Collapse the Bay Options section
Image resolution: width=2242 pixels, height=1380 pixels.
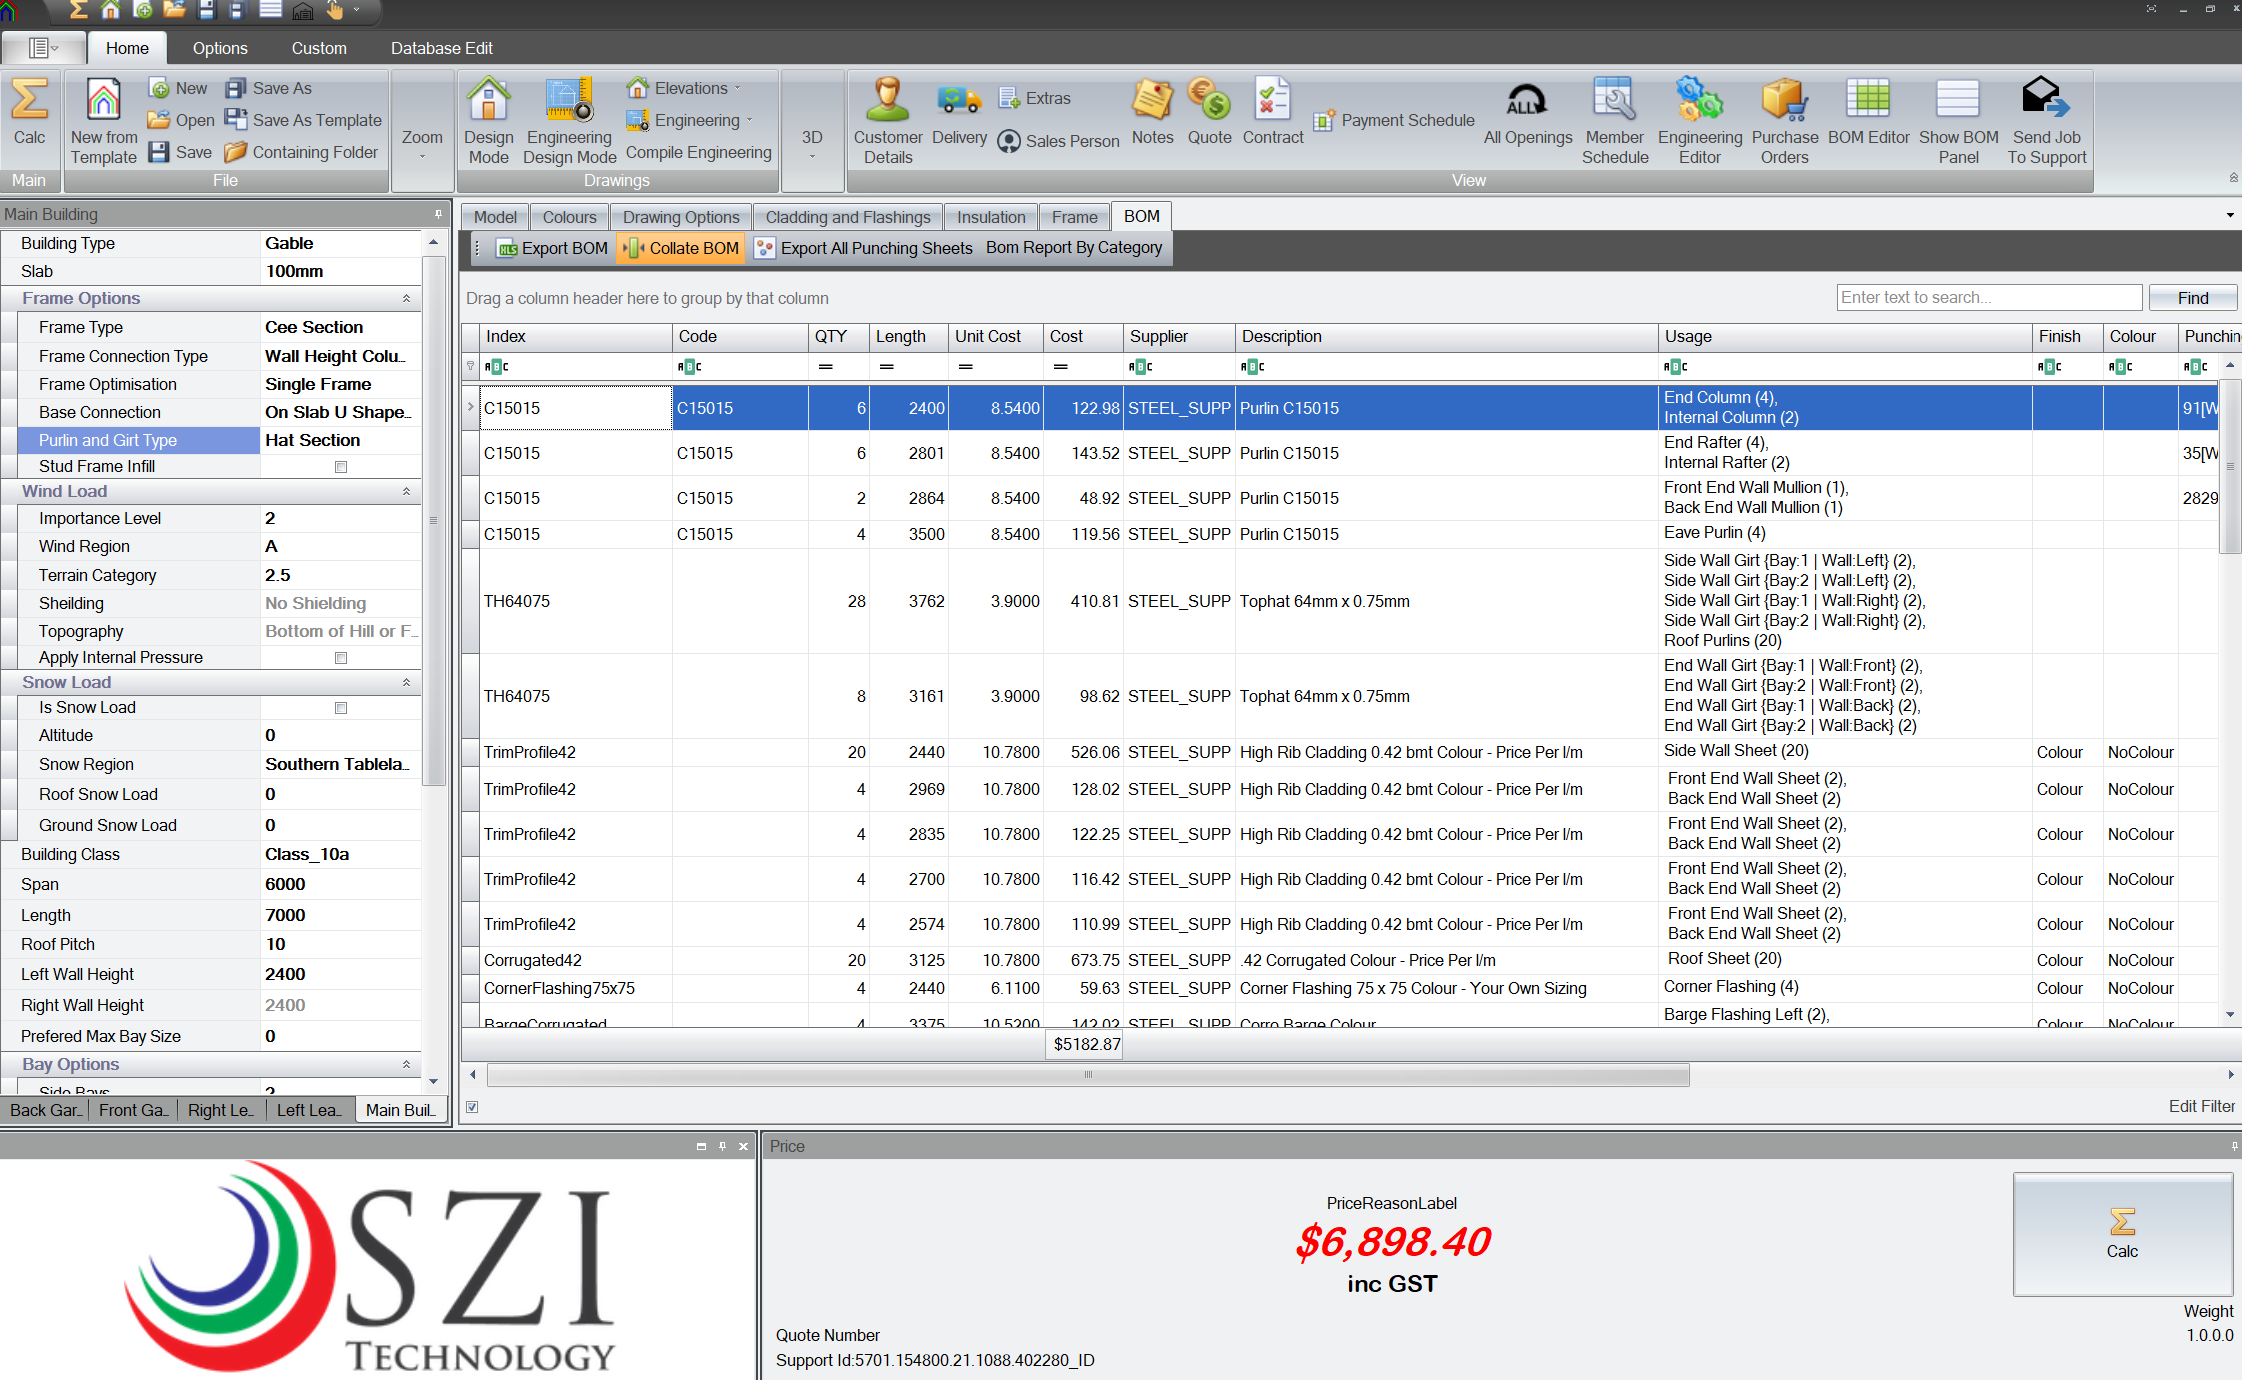coord(406,1064)
